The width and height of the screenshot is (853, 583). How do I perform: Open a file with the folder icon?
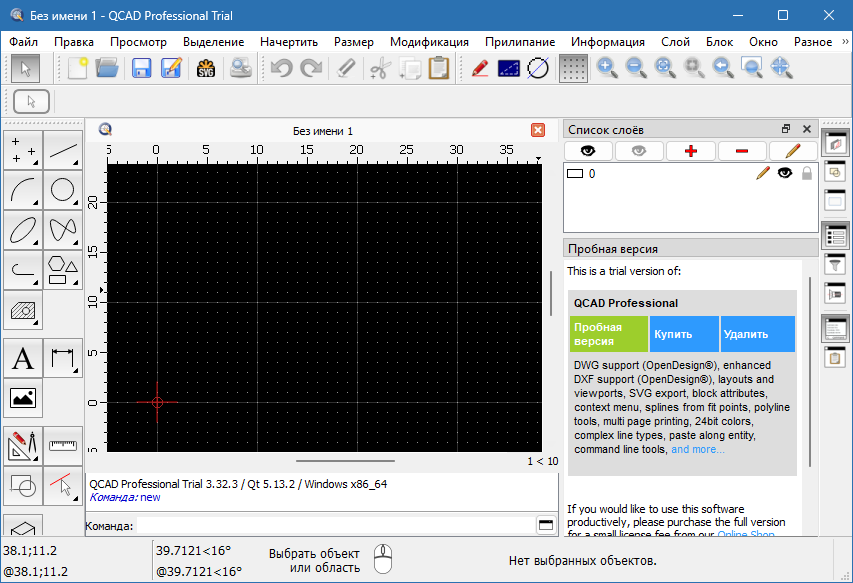point(107,69)
